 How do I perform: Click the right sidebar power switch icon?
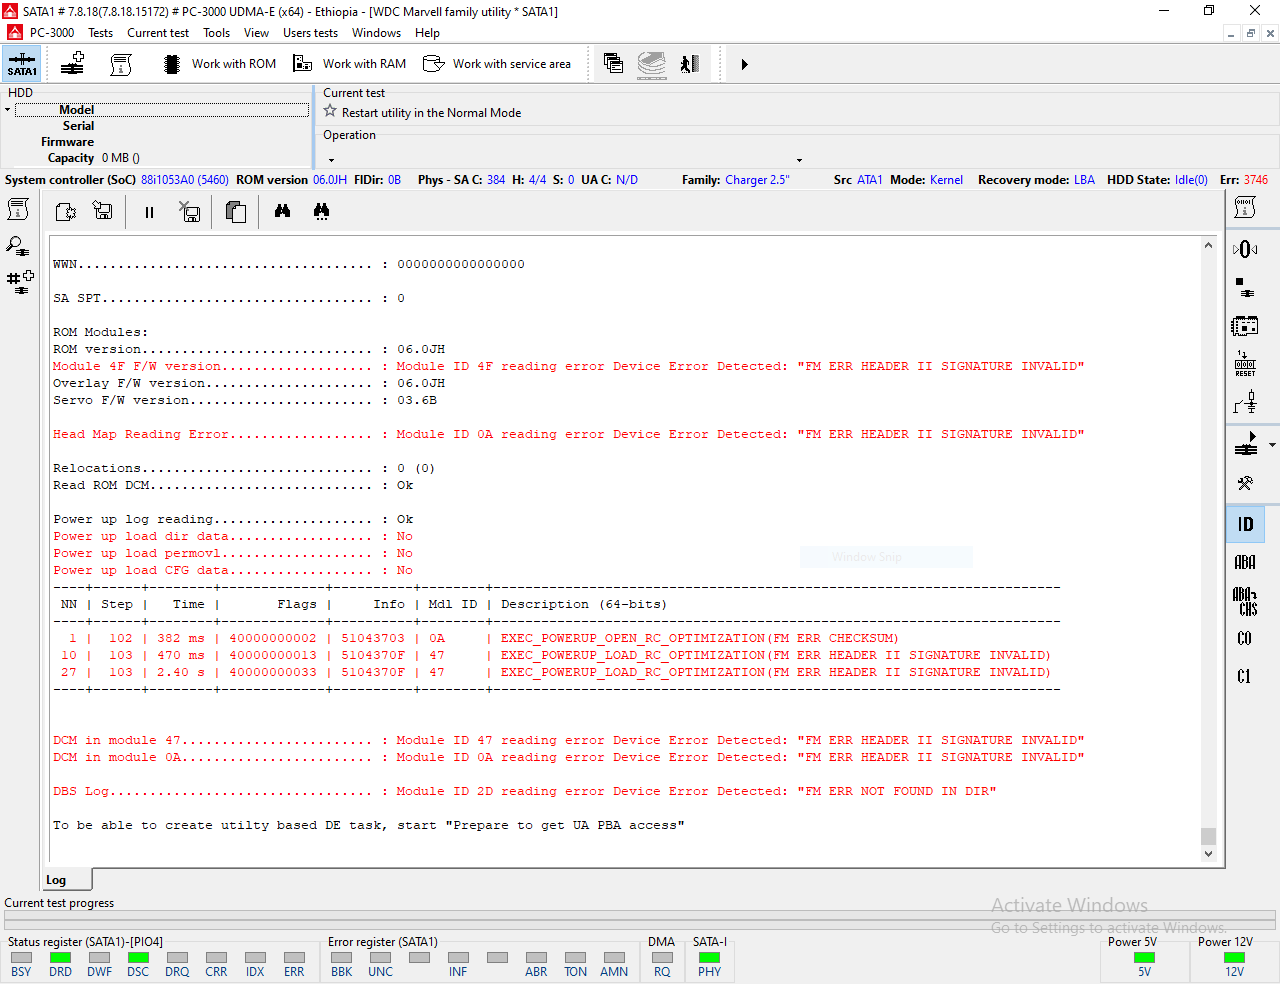[1245, 402]
